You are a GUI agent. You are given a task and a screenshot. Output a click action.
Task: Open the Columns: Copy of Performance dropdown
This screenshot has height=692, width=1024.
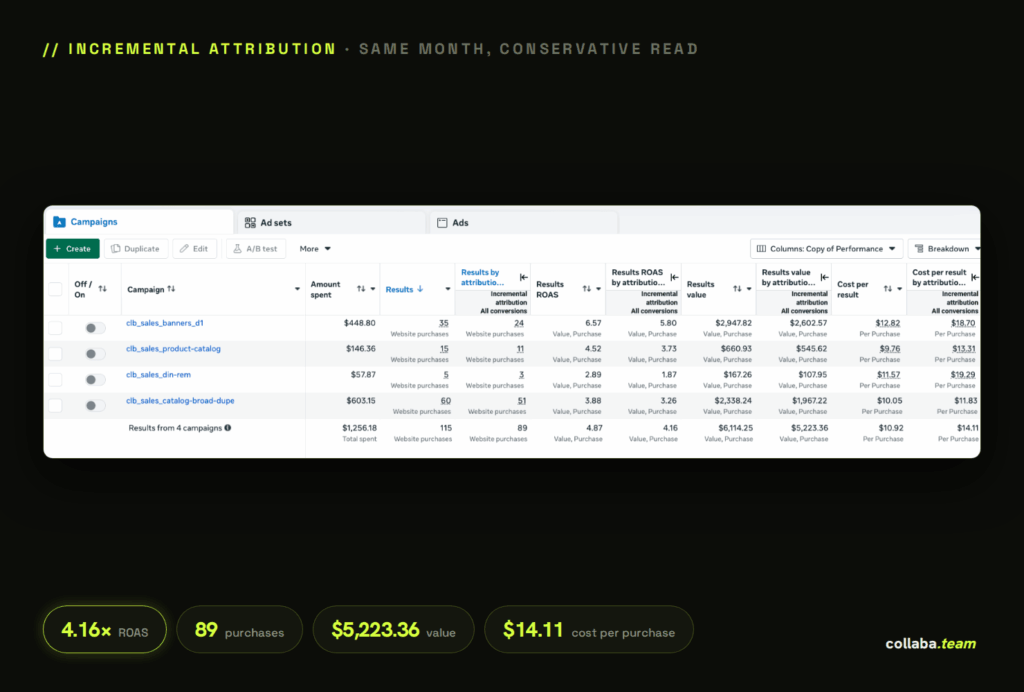(827, 249)
